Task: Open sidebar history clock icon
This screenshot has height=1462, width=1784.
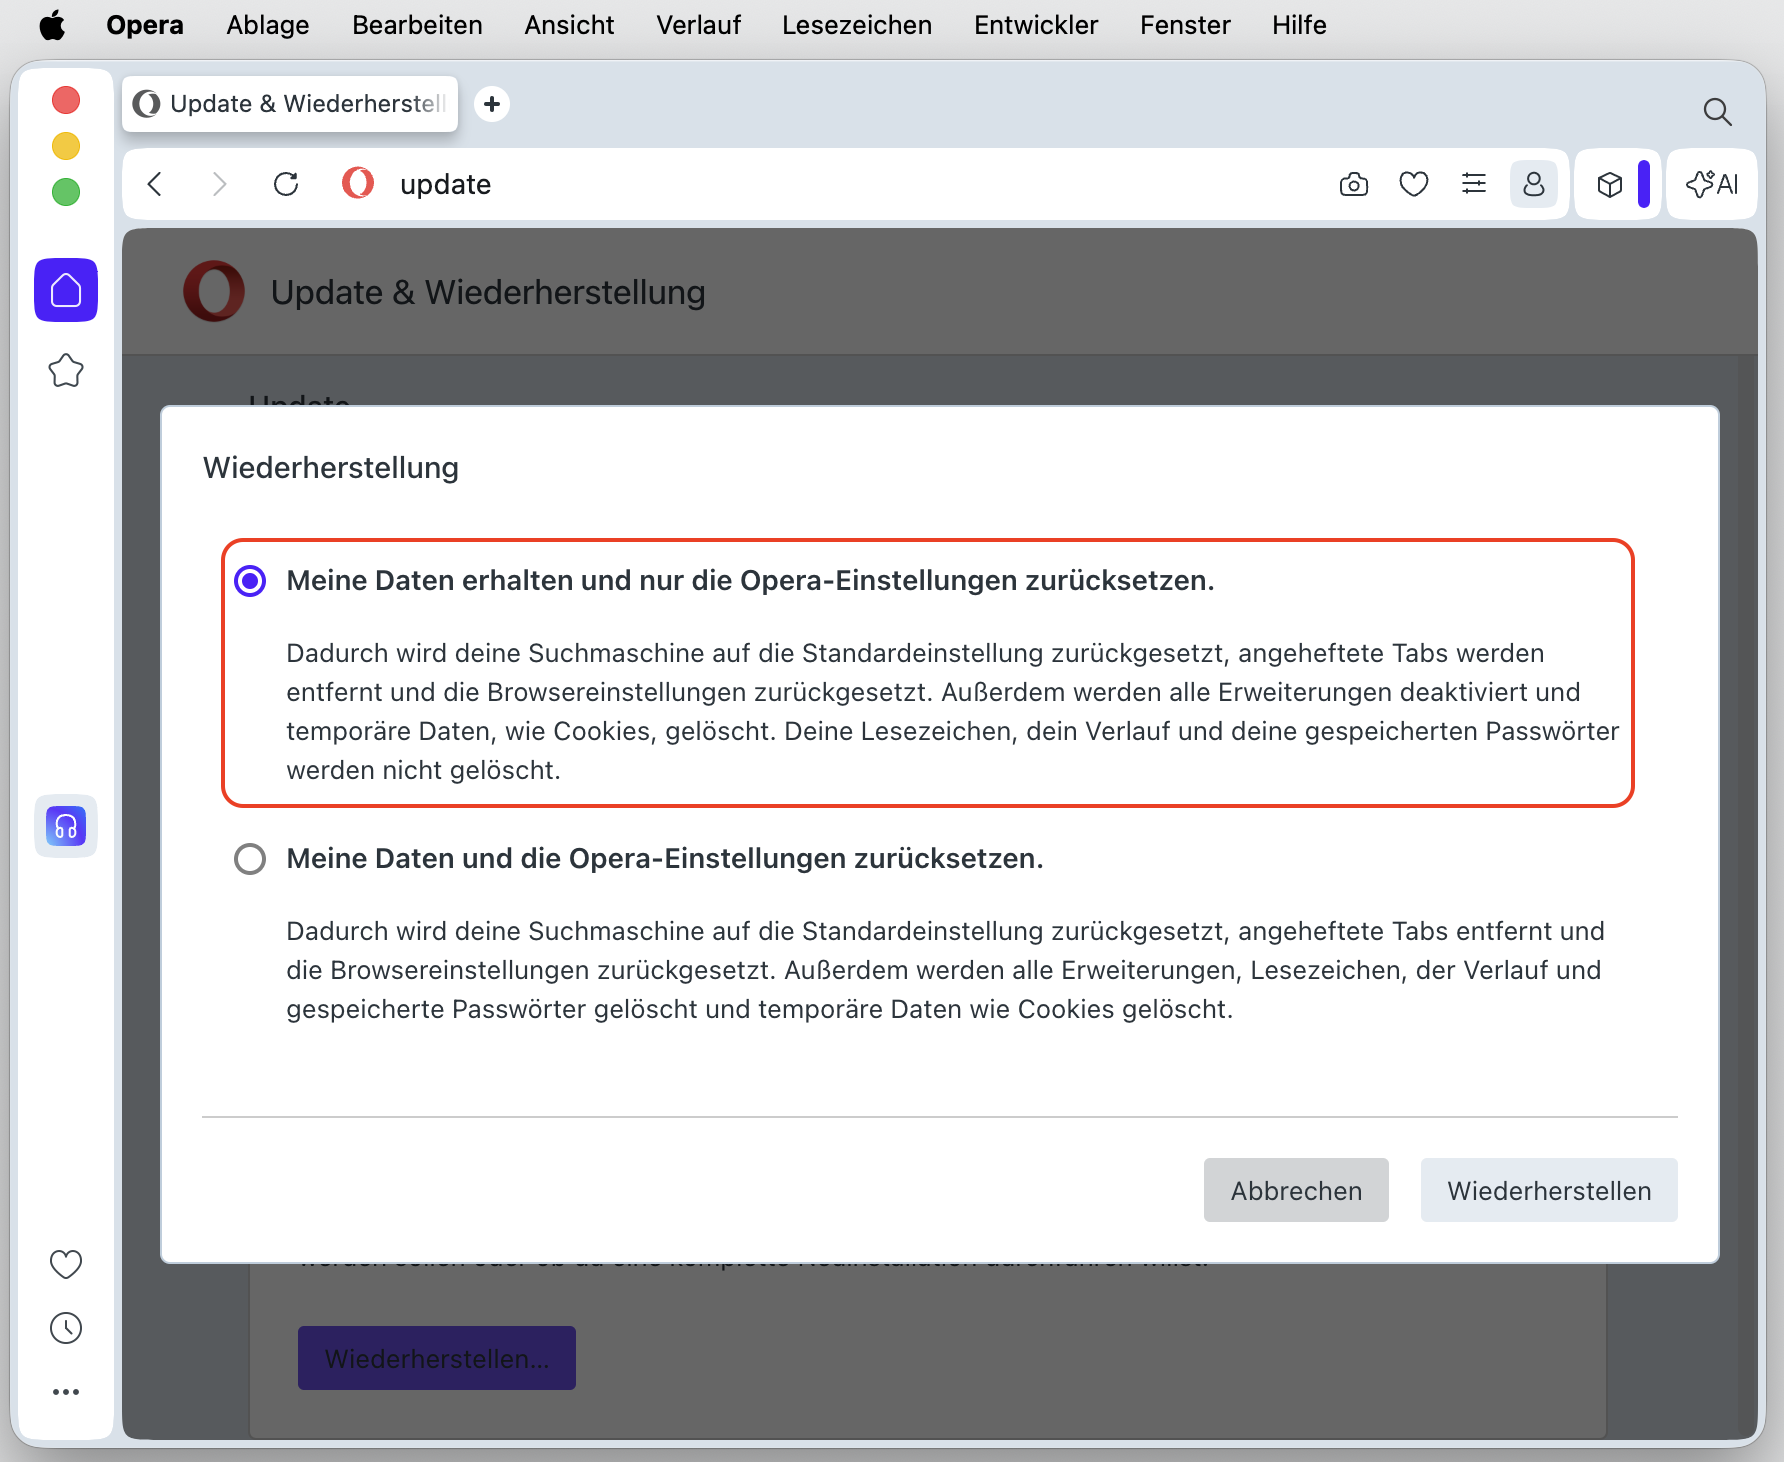Action: coord(66,1328)
